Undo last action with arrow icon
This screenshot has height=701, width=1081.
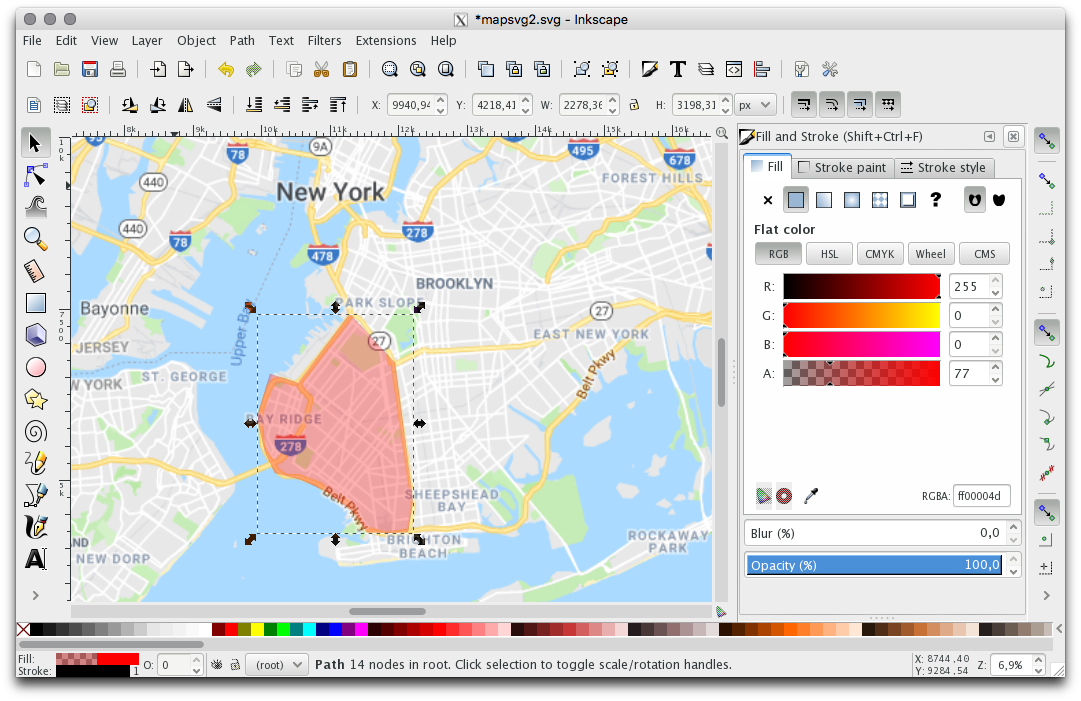point(225,69)
